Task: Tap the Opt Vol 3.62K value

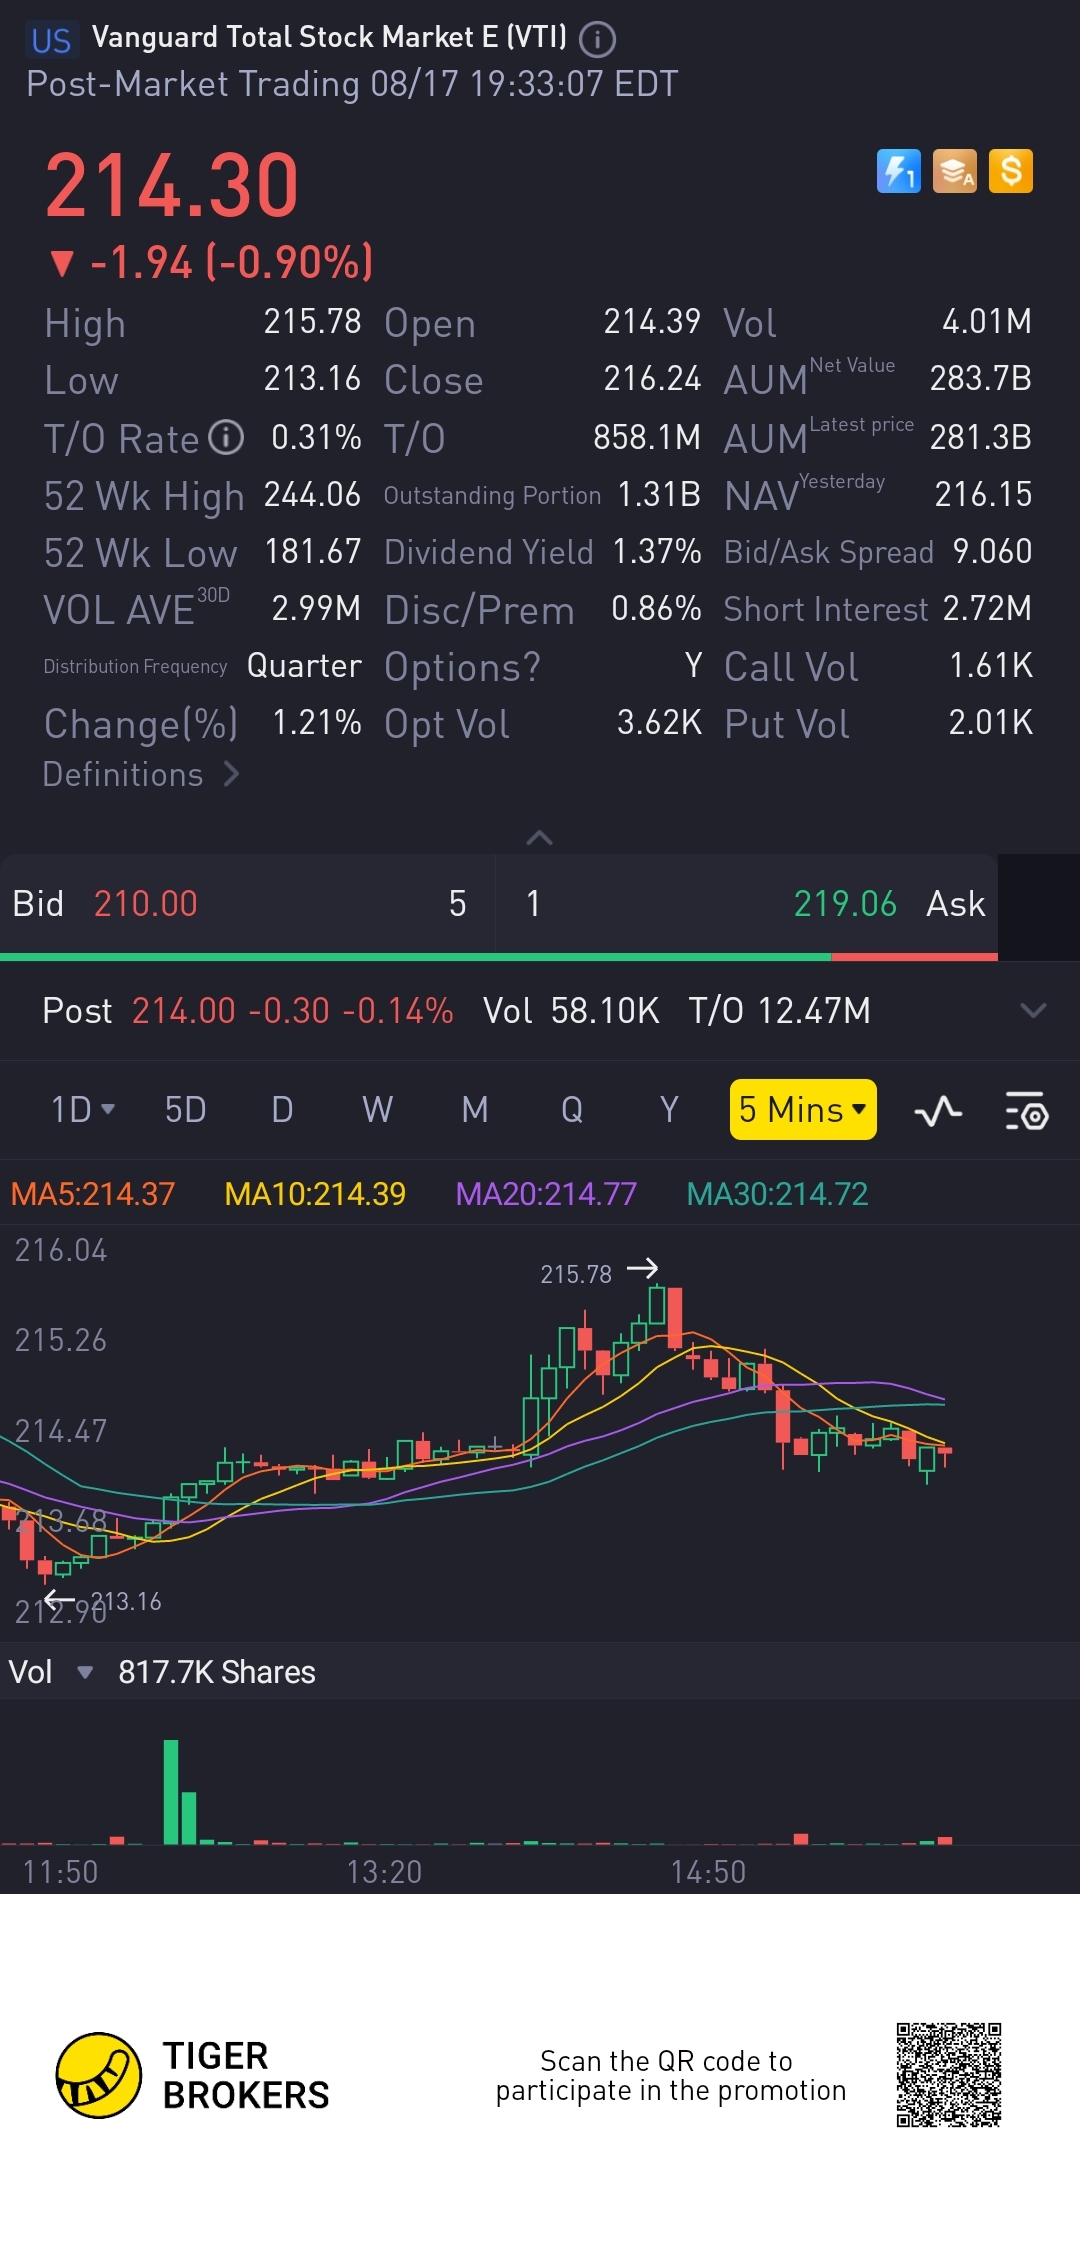Action: (x=659, y=722)
